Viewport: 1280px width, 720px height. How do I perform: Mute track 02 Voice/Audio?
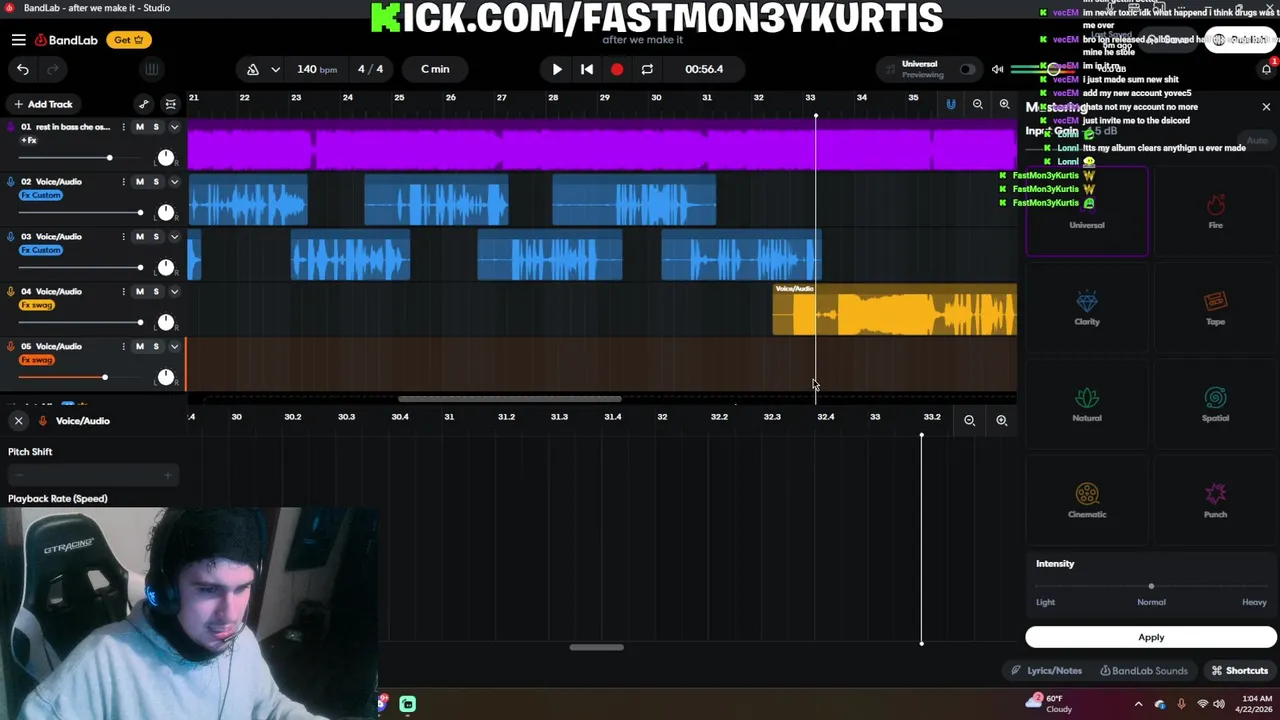click(x=140, y=182)
